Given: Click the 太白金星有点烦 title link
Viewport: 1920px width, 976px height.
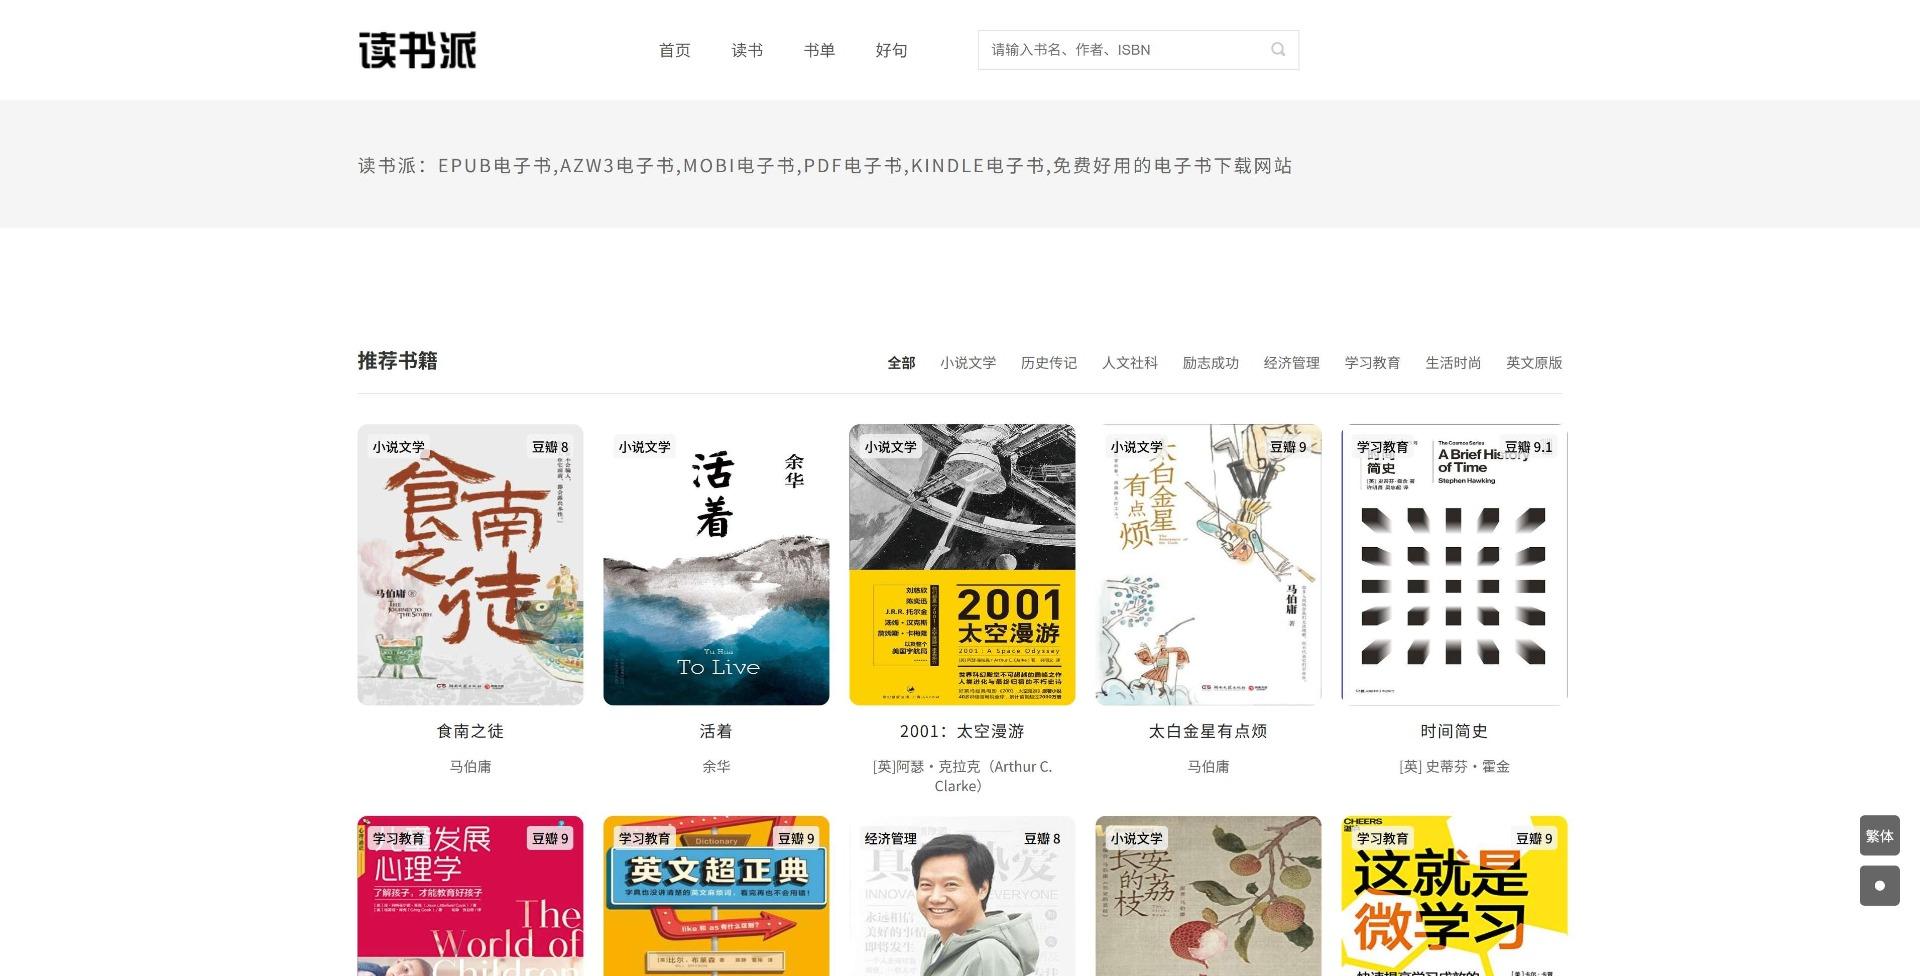Looking at the screenshot, I should (1208, 731).
